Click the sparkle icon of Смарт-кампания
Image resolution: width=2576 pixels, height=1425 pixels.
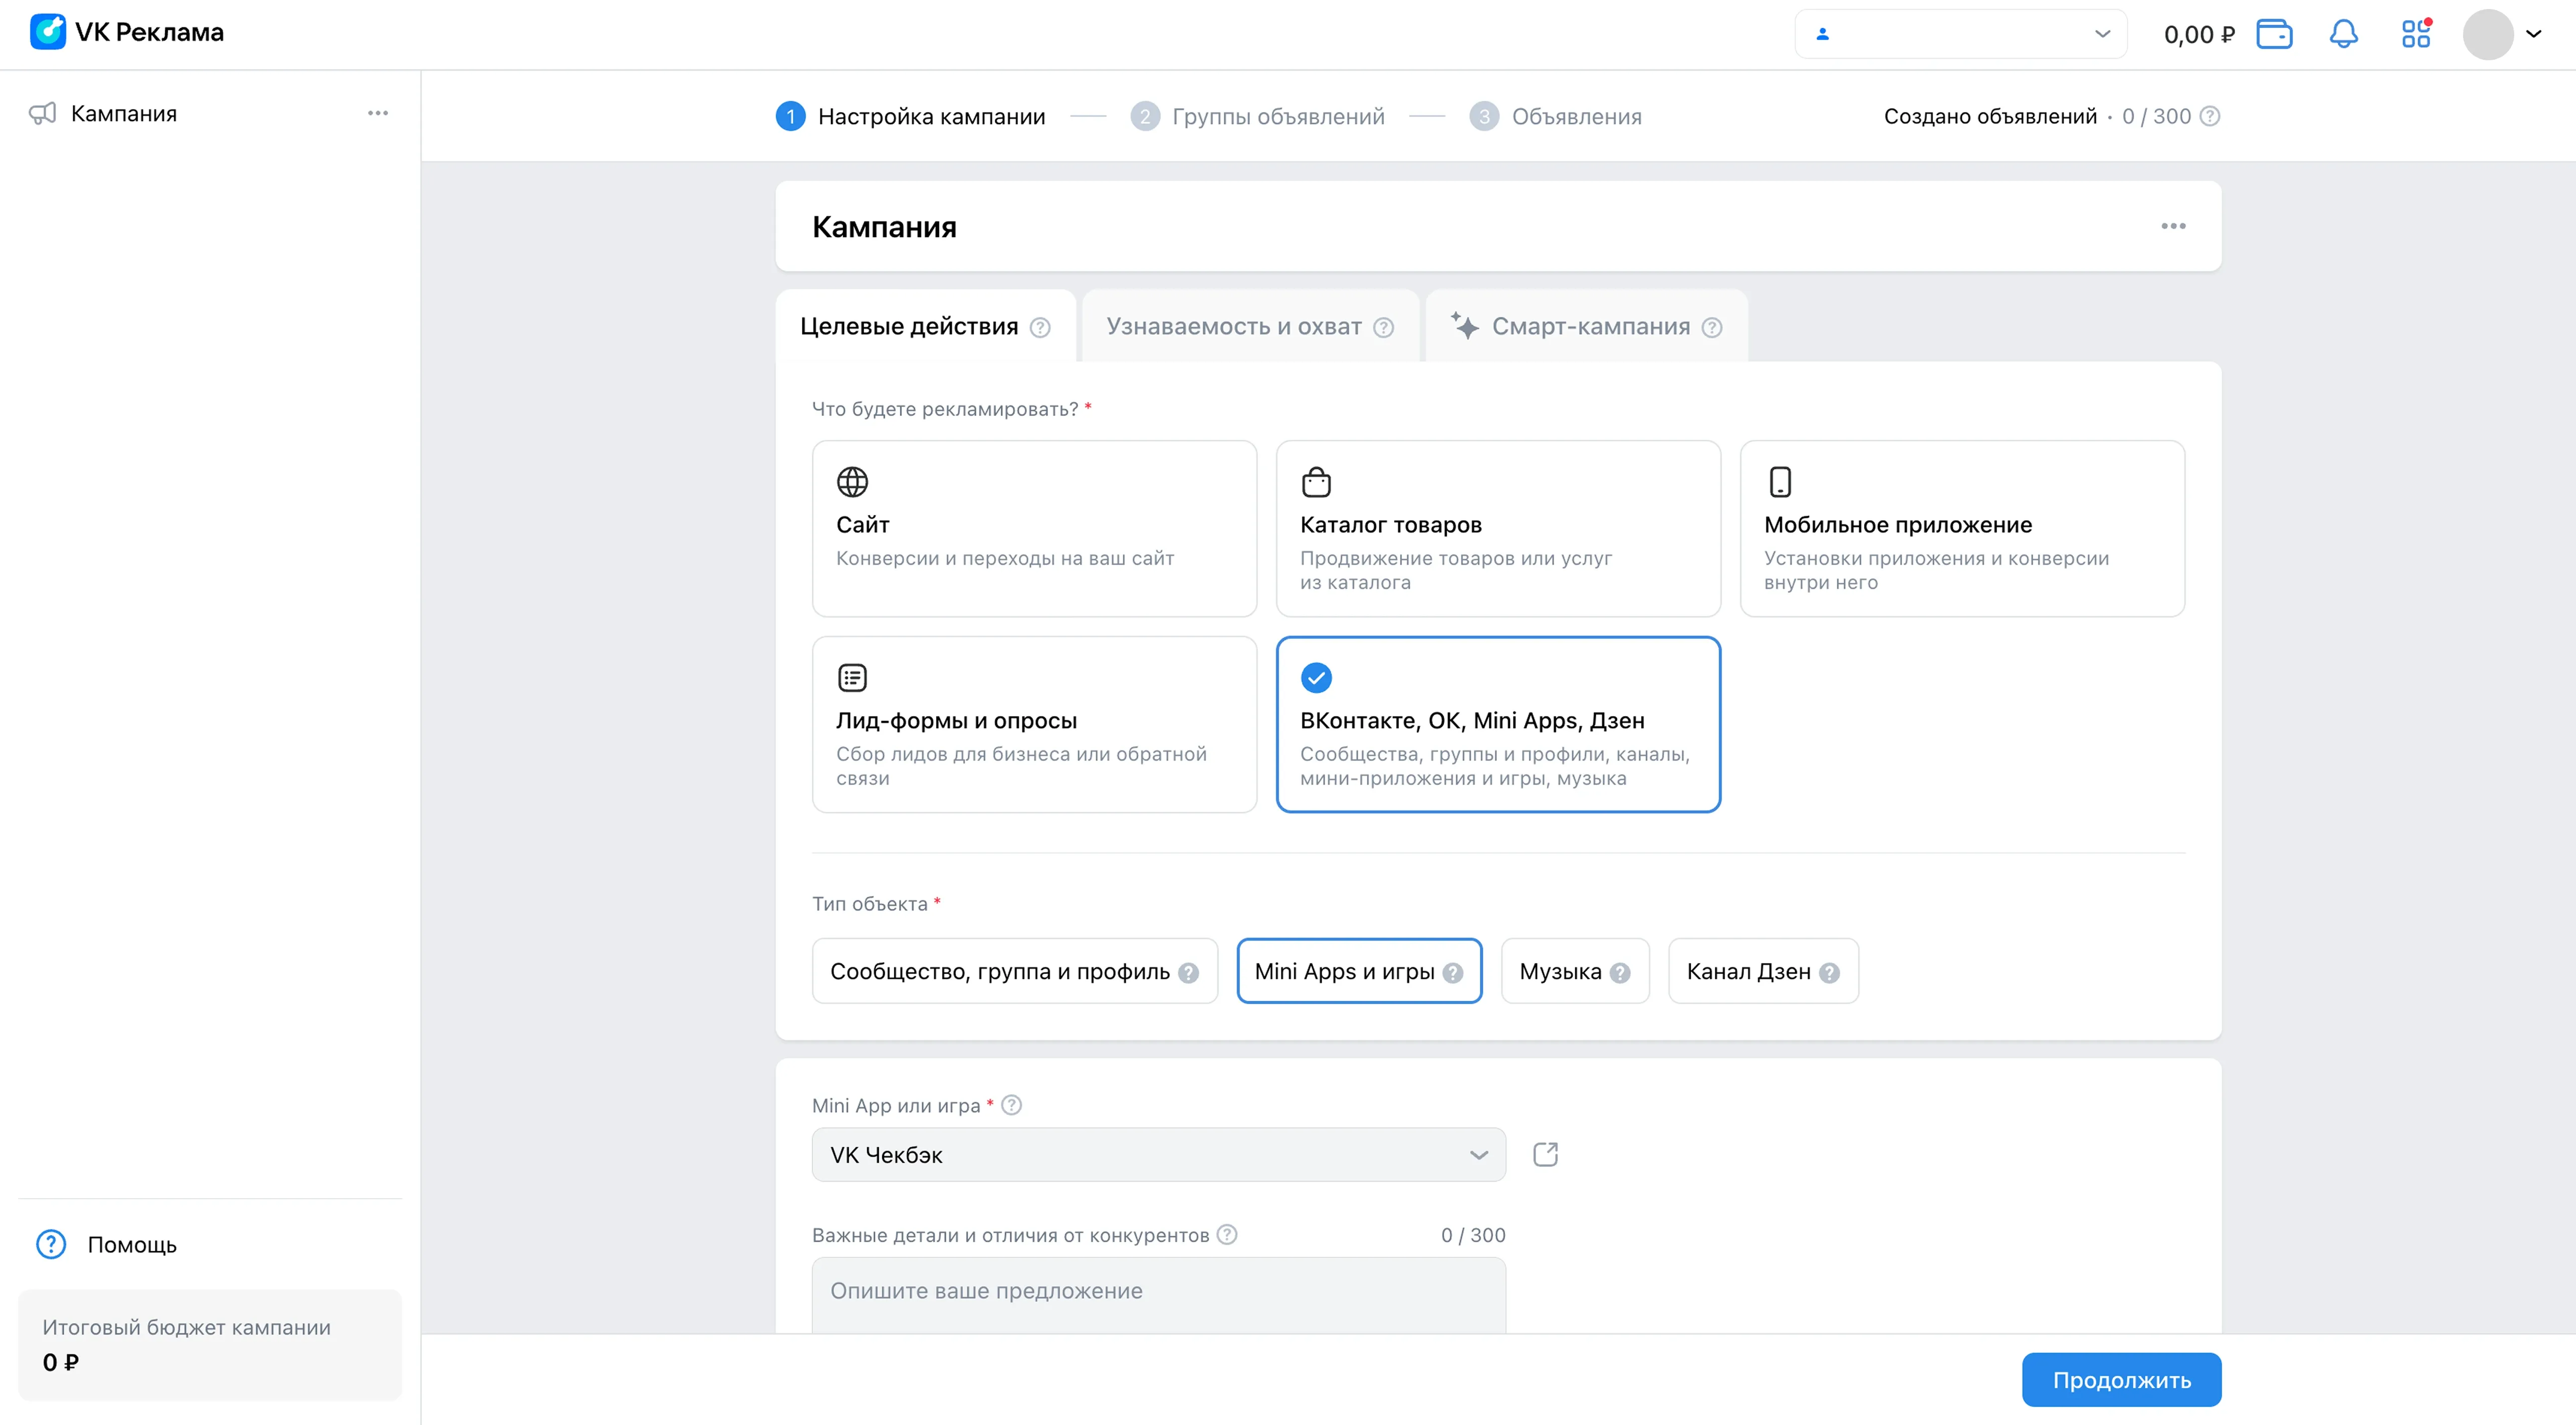click(x=1465, y=325)
